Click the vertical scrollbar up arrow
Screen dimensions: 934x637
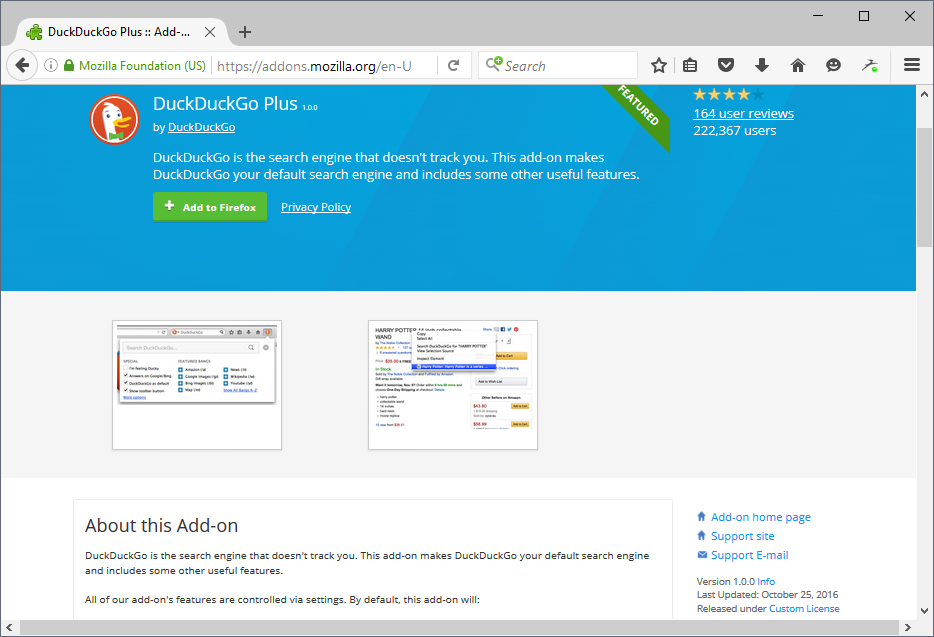point(924,94)
